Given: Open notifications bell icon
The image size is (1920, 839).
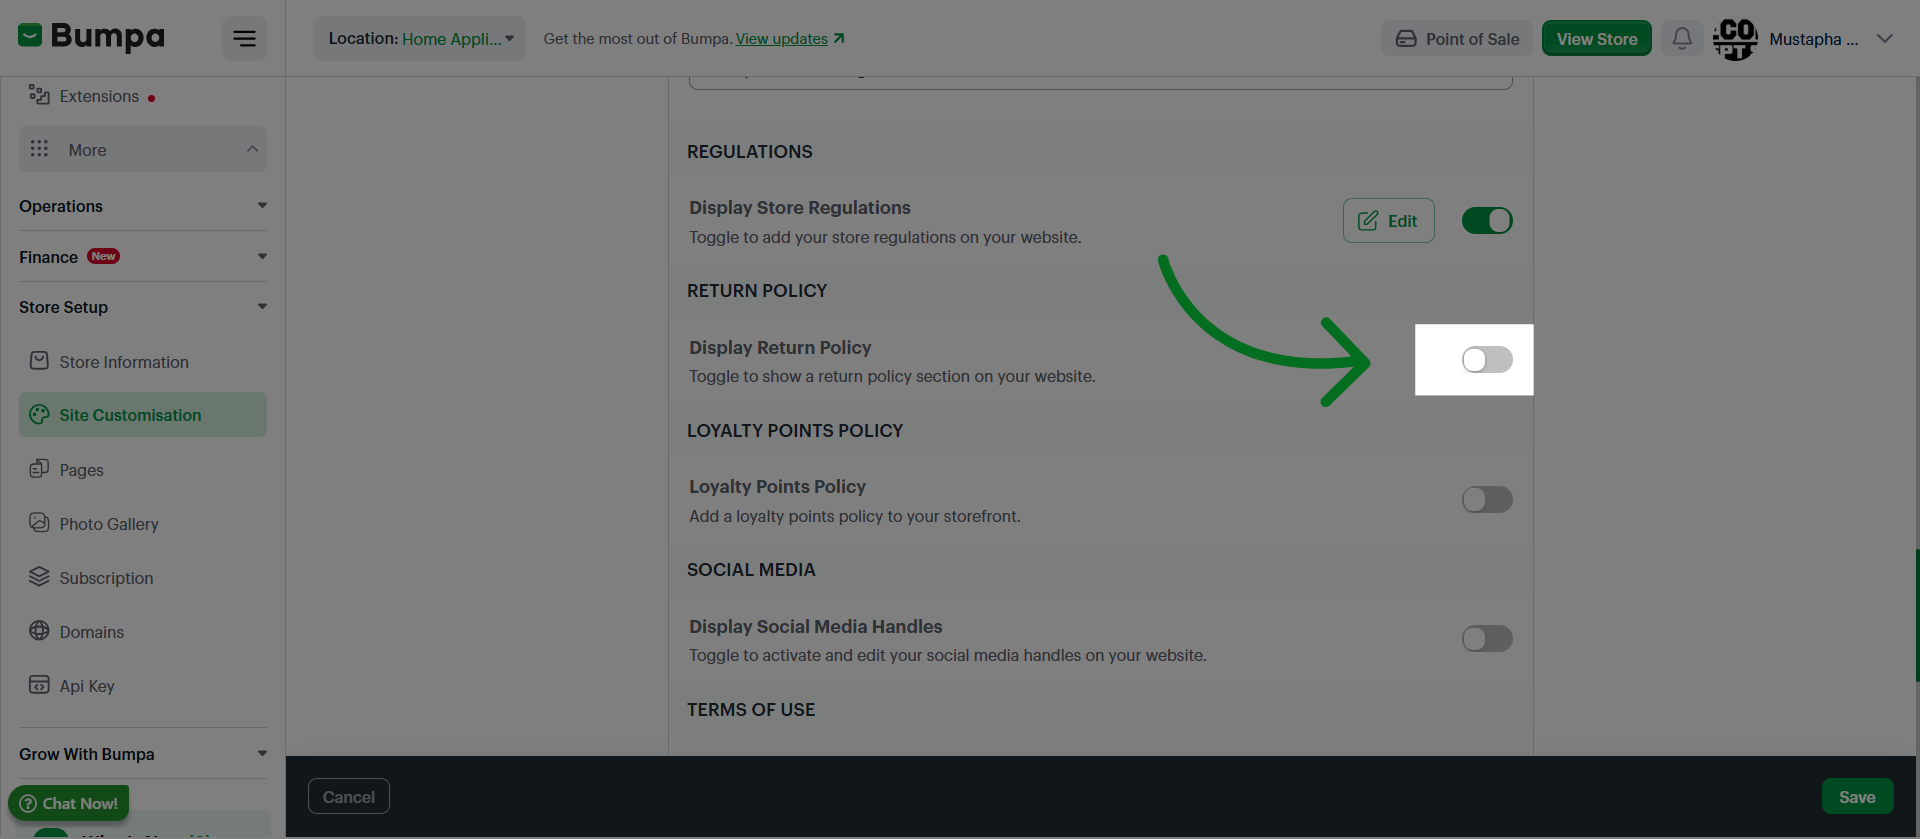Looking at the screenshot, I should click(x=1682, y=38).
